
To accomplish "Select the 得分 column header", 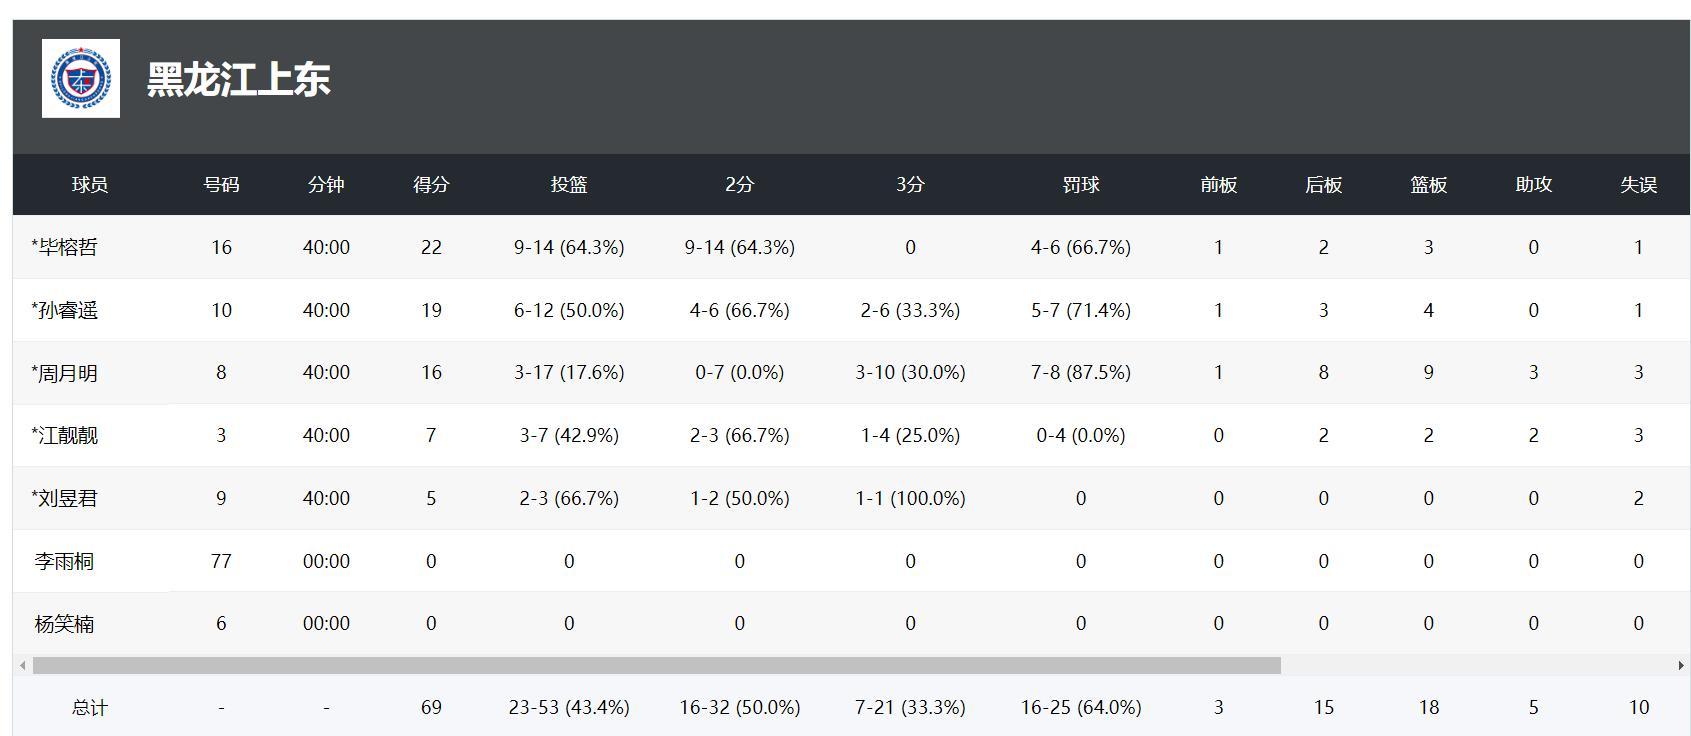I will (431, 185).
